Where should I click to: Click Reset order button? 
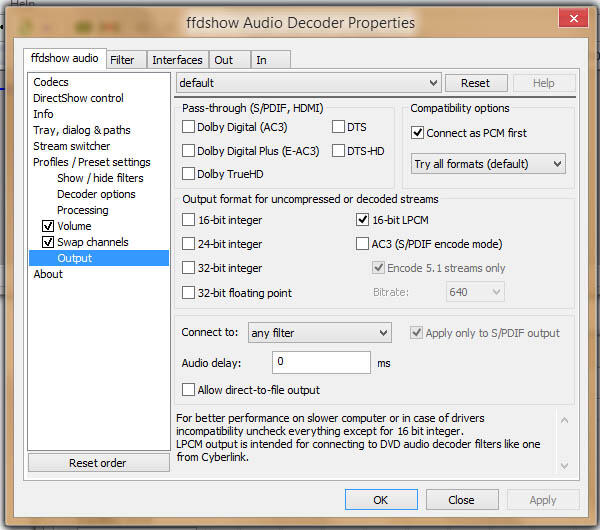point(98,463)
